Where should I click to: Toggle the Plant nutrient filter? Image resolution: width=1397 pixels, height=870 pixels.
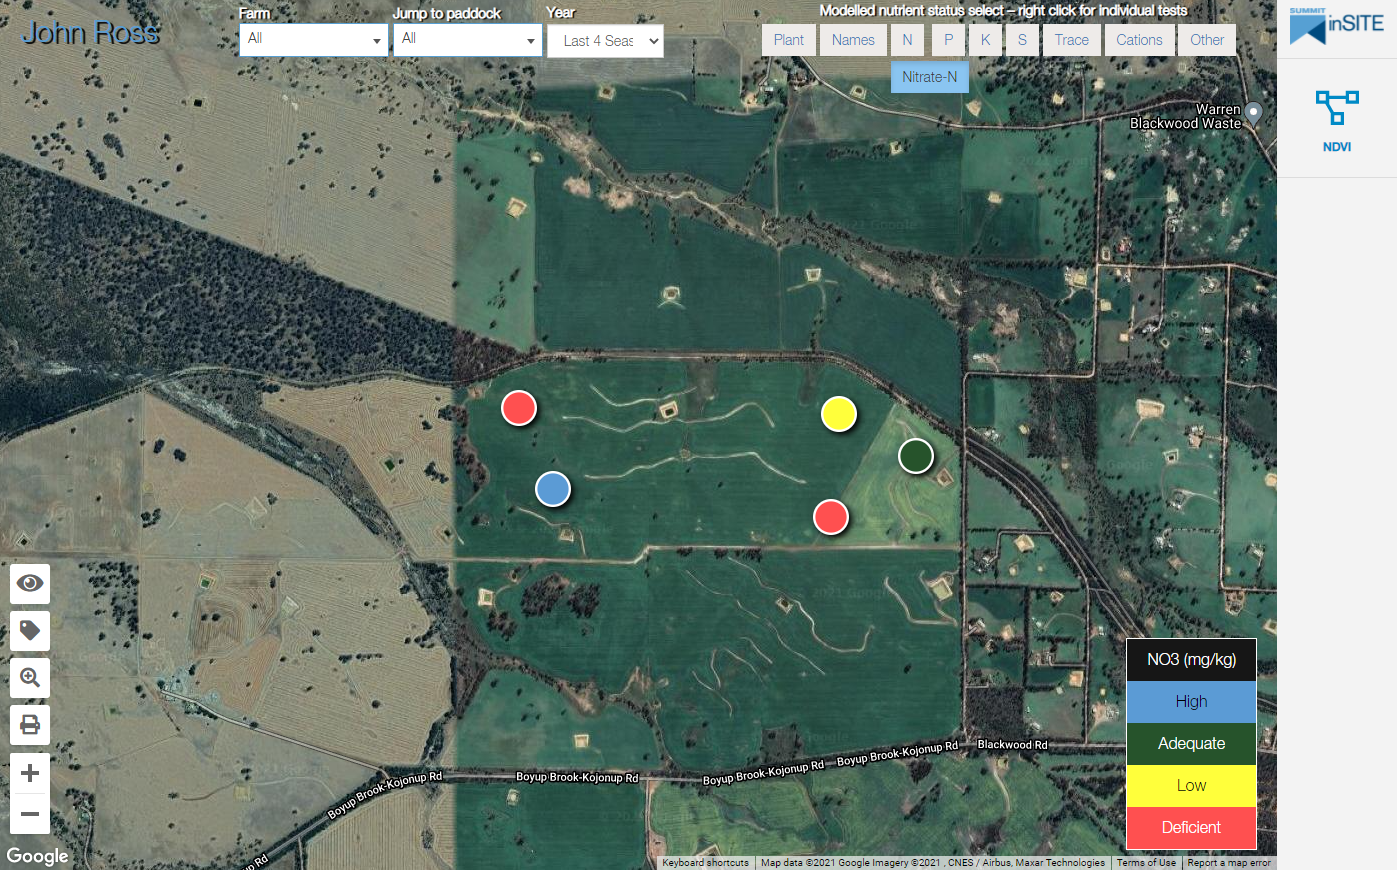pos(788,40)
